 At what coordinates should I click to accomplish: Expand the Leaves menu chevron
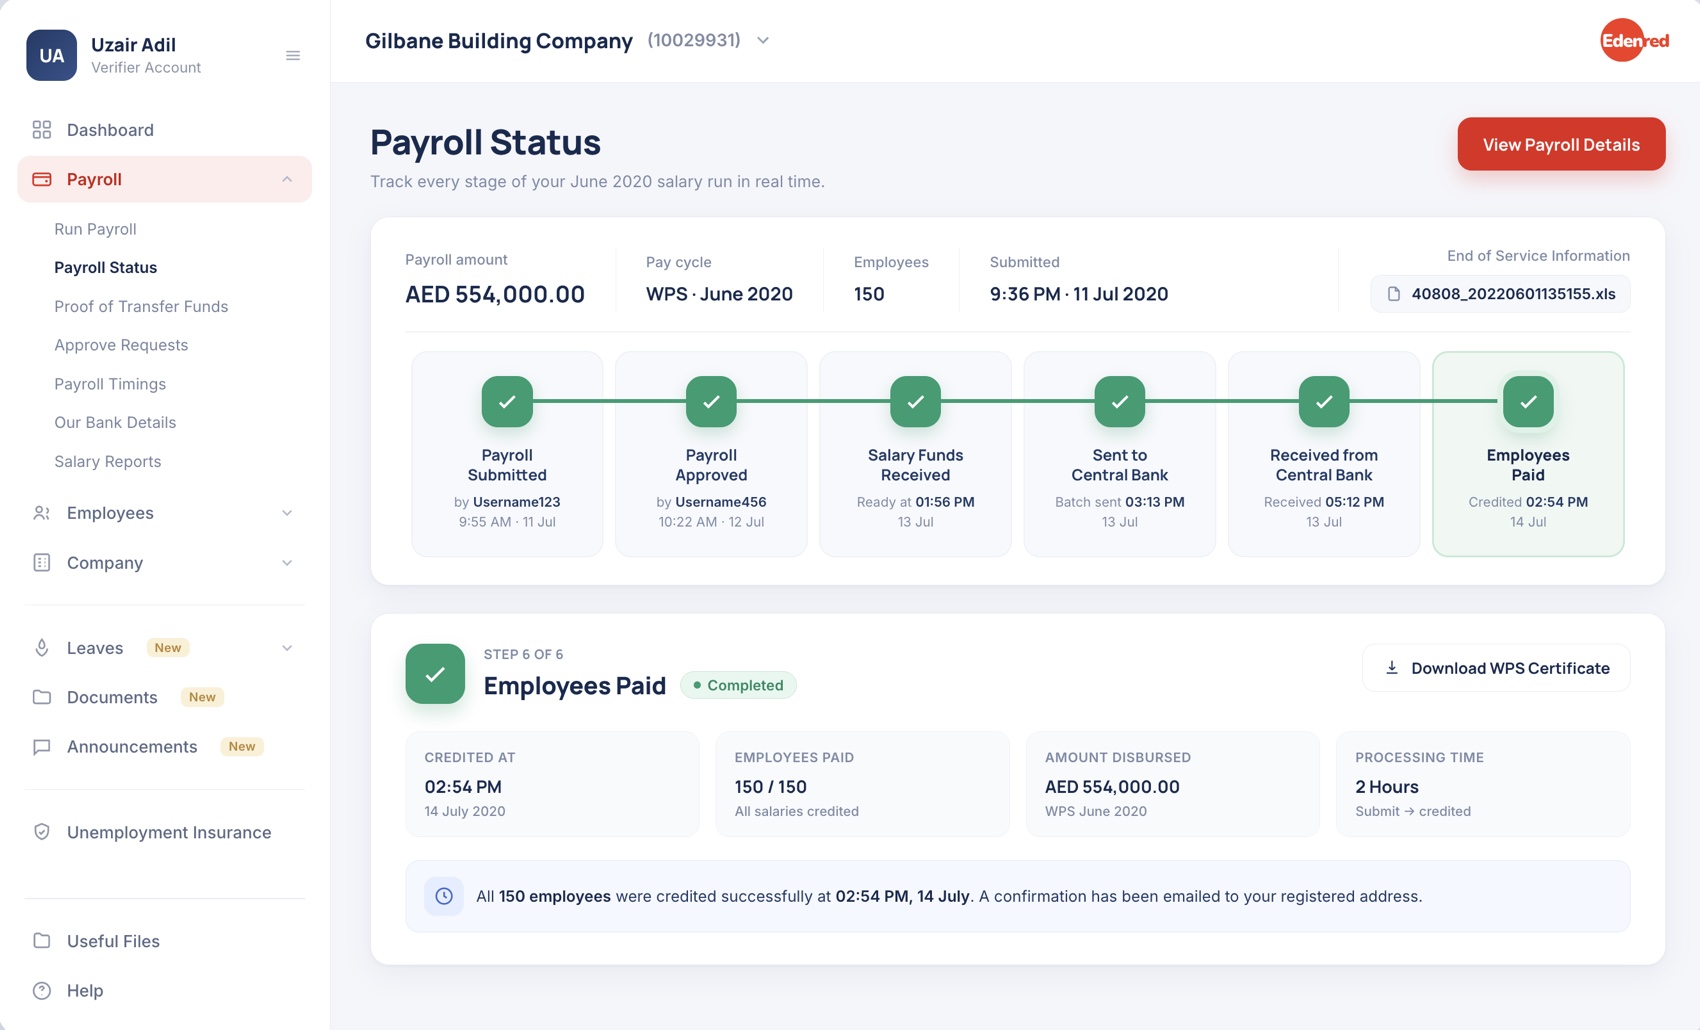[287, 648]
